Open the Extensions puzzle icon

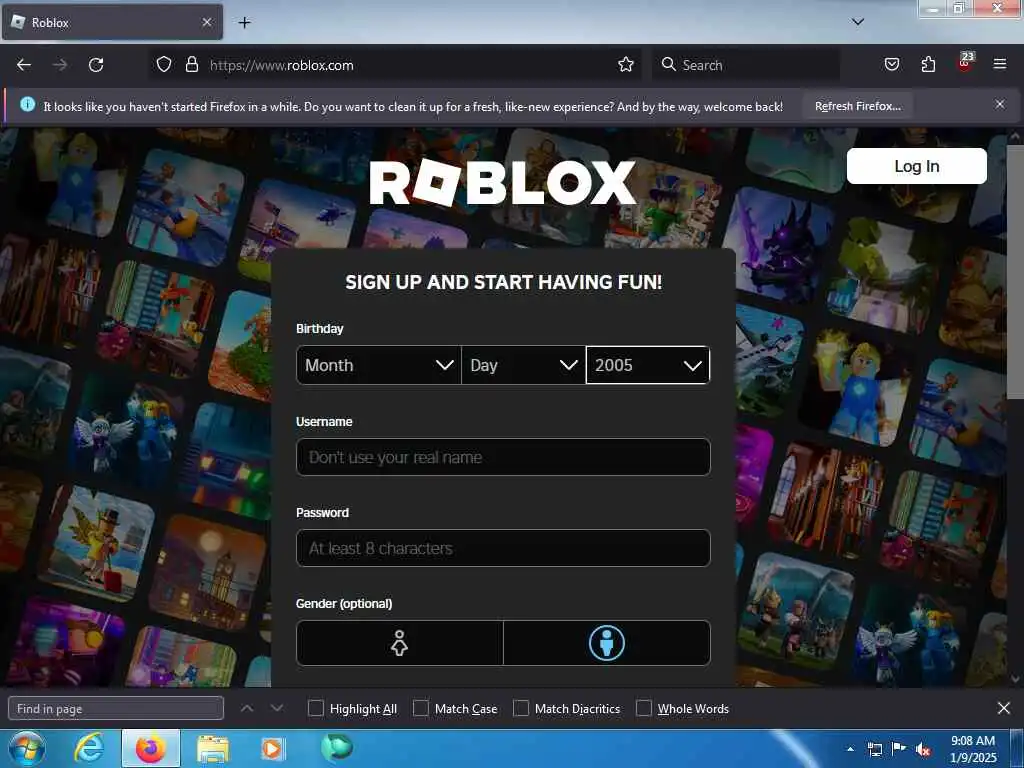(928, 64)
